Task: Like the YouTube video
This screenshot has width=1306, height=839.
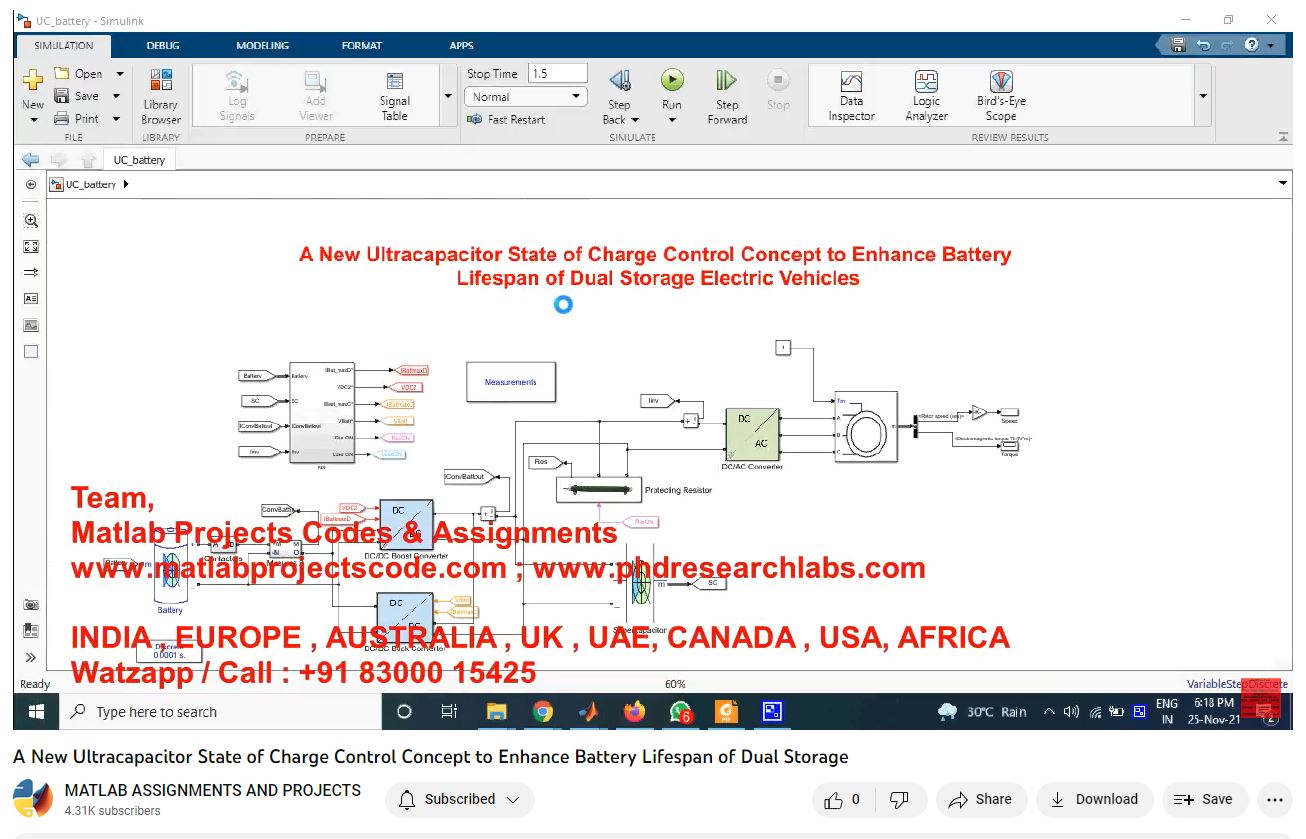Action: [843, 800]
